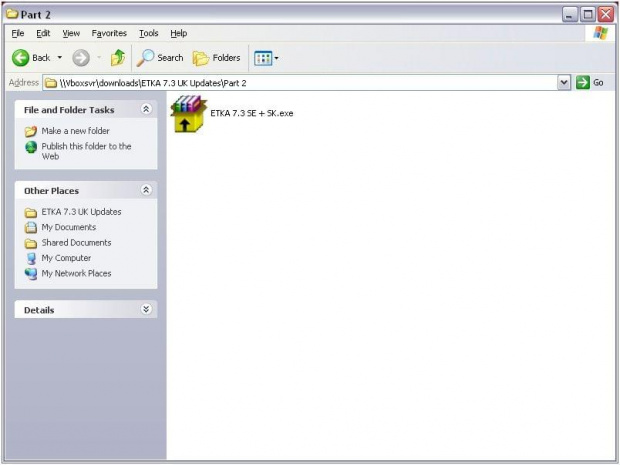
Task: Expand the Details panel
Action: pos(146,309)
